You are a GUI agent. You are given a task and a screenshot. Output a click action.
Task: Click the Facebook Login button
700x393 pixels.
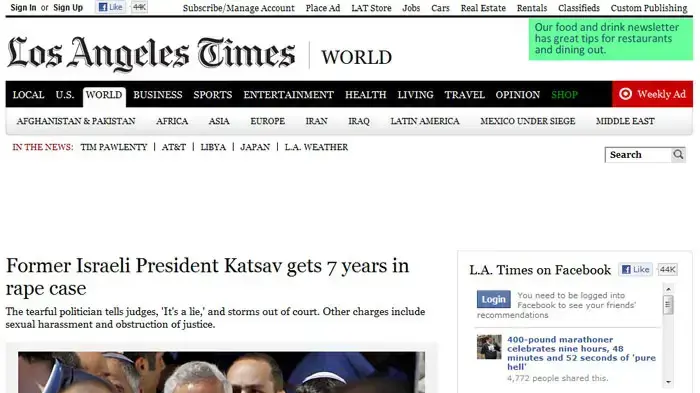(493, 299)
